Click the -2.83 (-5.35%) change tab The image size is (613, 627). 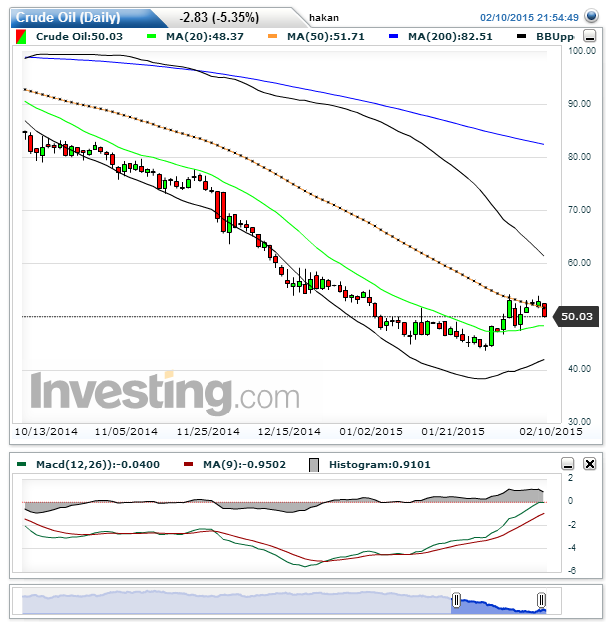(x=219, y=18)
